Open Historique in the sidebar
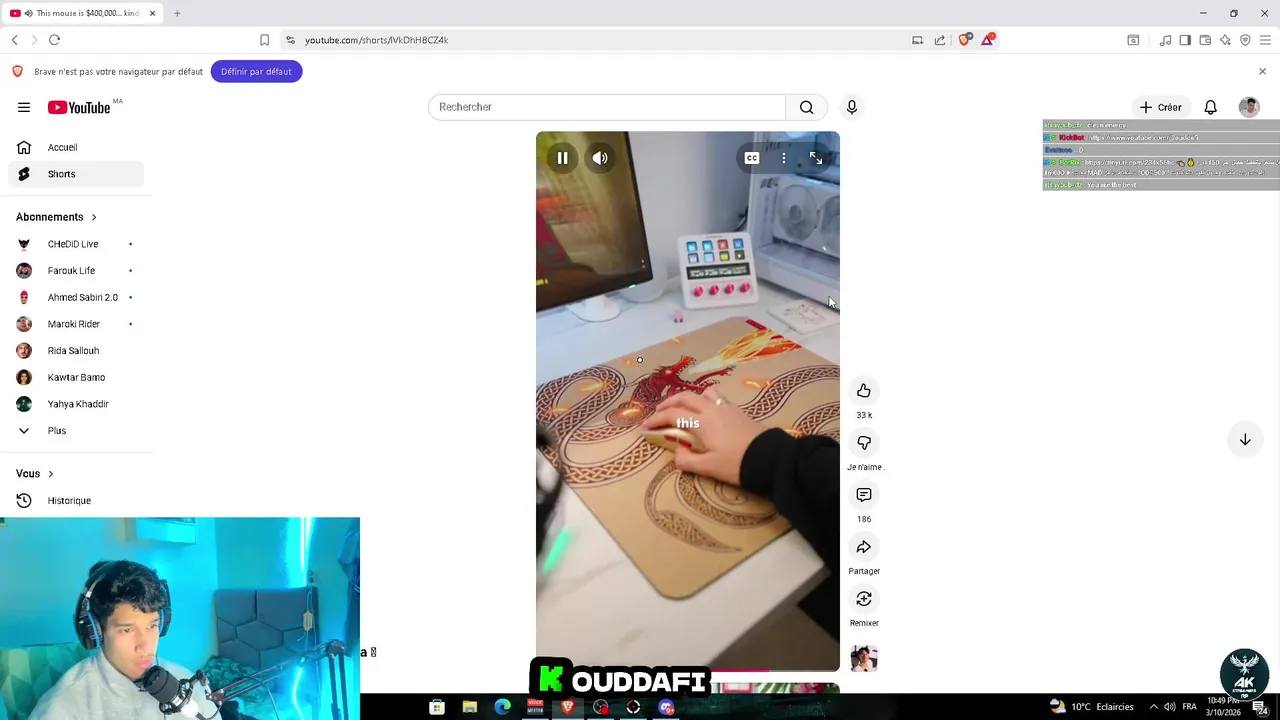The width and height of the screenshot is (1280, 720). tap(76, 501)
